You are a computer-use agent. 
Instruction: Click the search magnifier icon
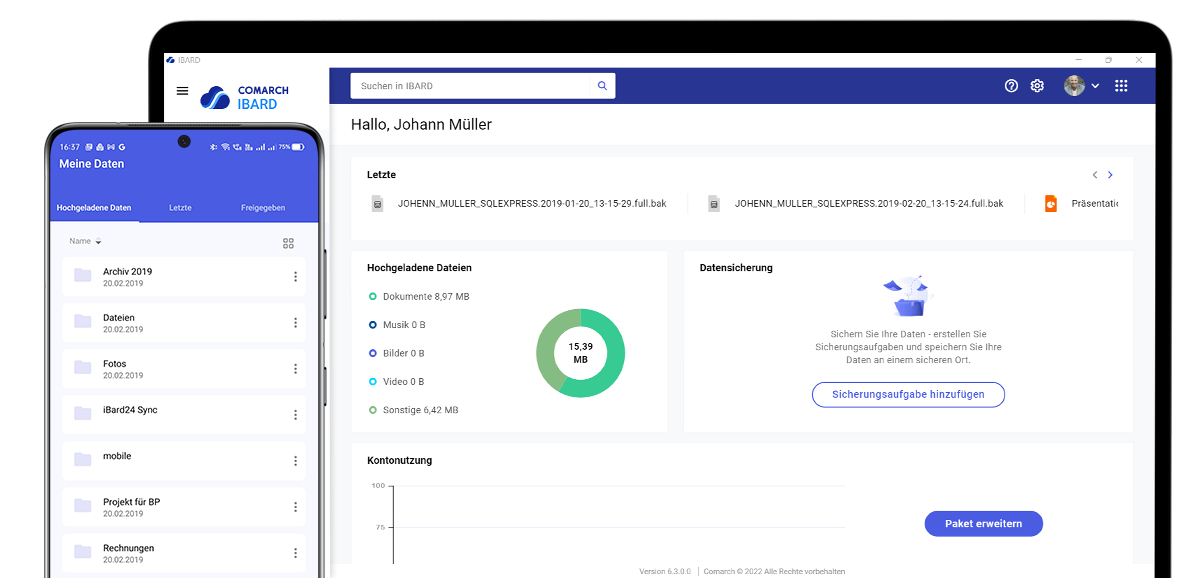(602, 86)
